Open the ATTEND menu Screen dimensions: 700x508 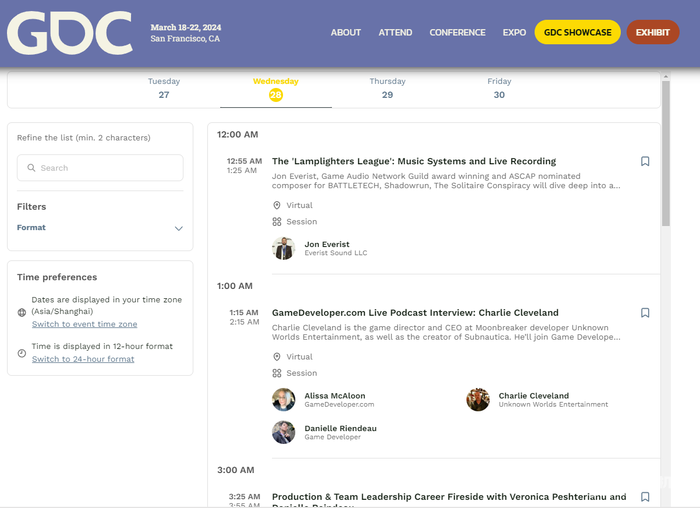point(395,33)
